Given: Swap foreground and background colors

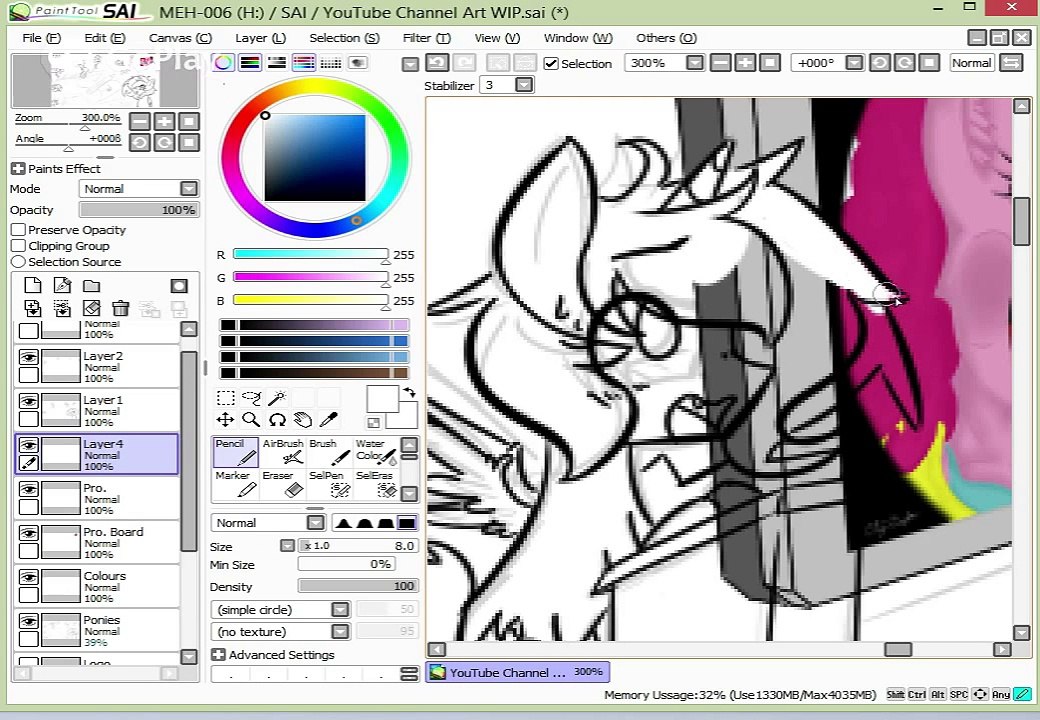Looking at the screenshot, I should click(x=409, y=392).
